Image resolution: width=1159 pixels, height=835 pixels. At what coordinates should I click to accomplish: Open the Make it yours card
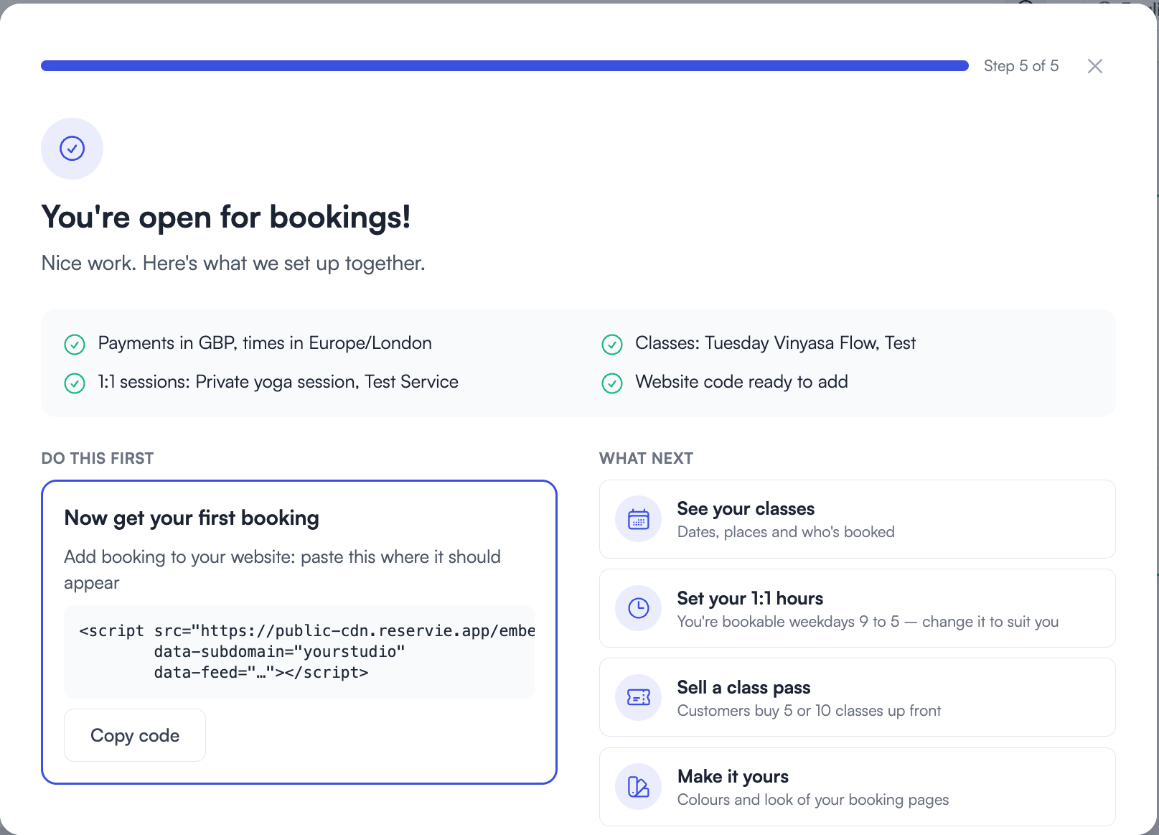857,786
